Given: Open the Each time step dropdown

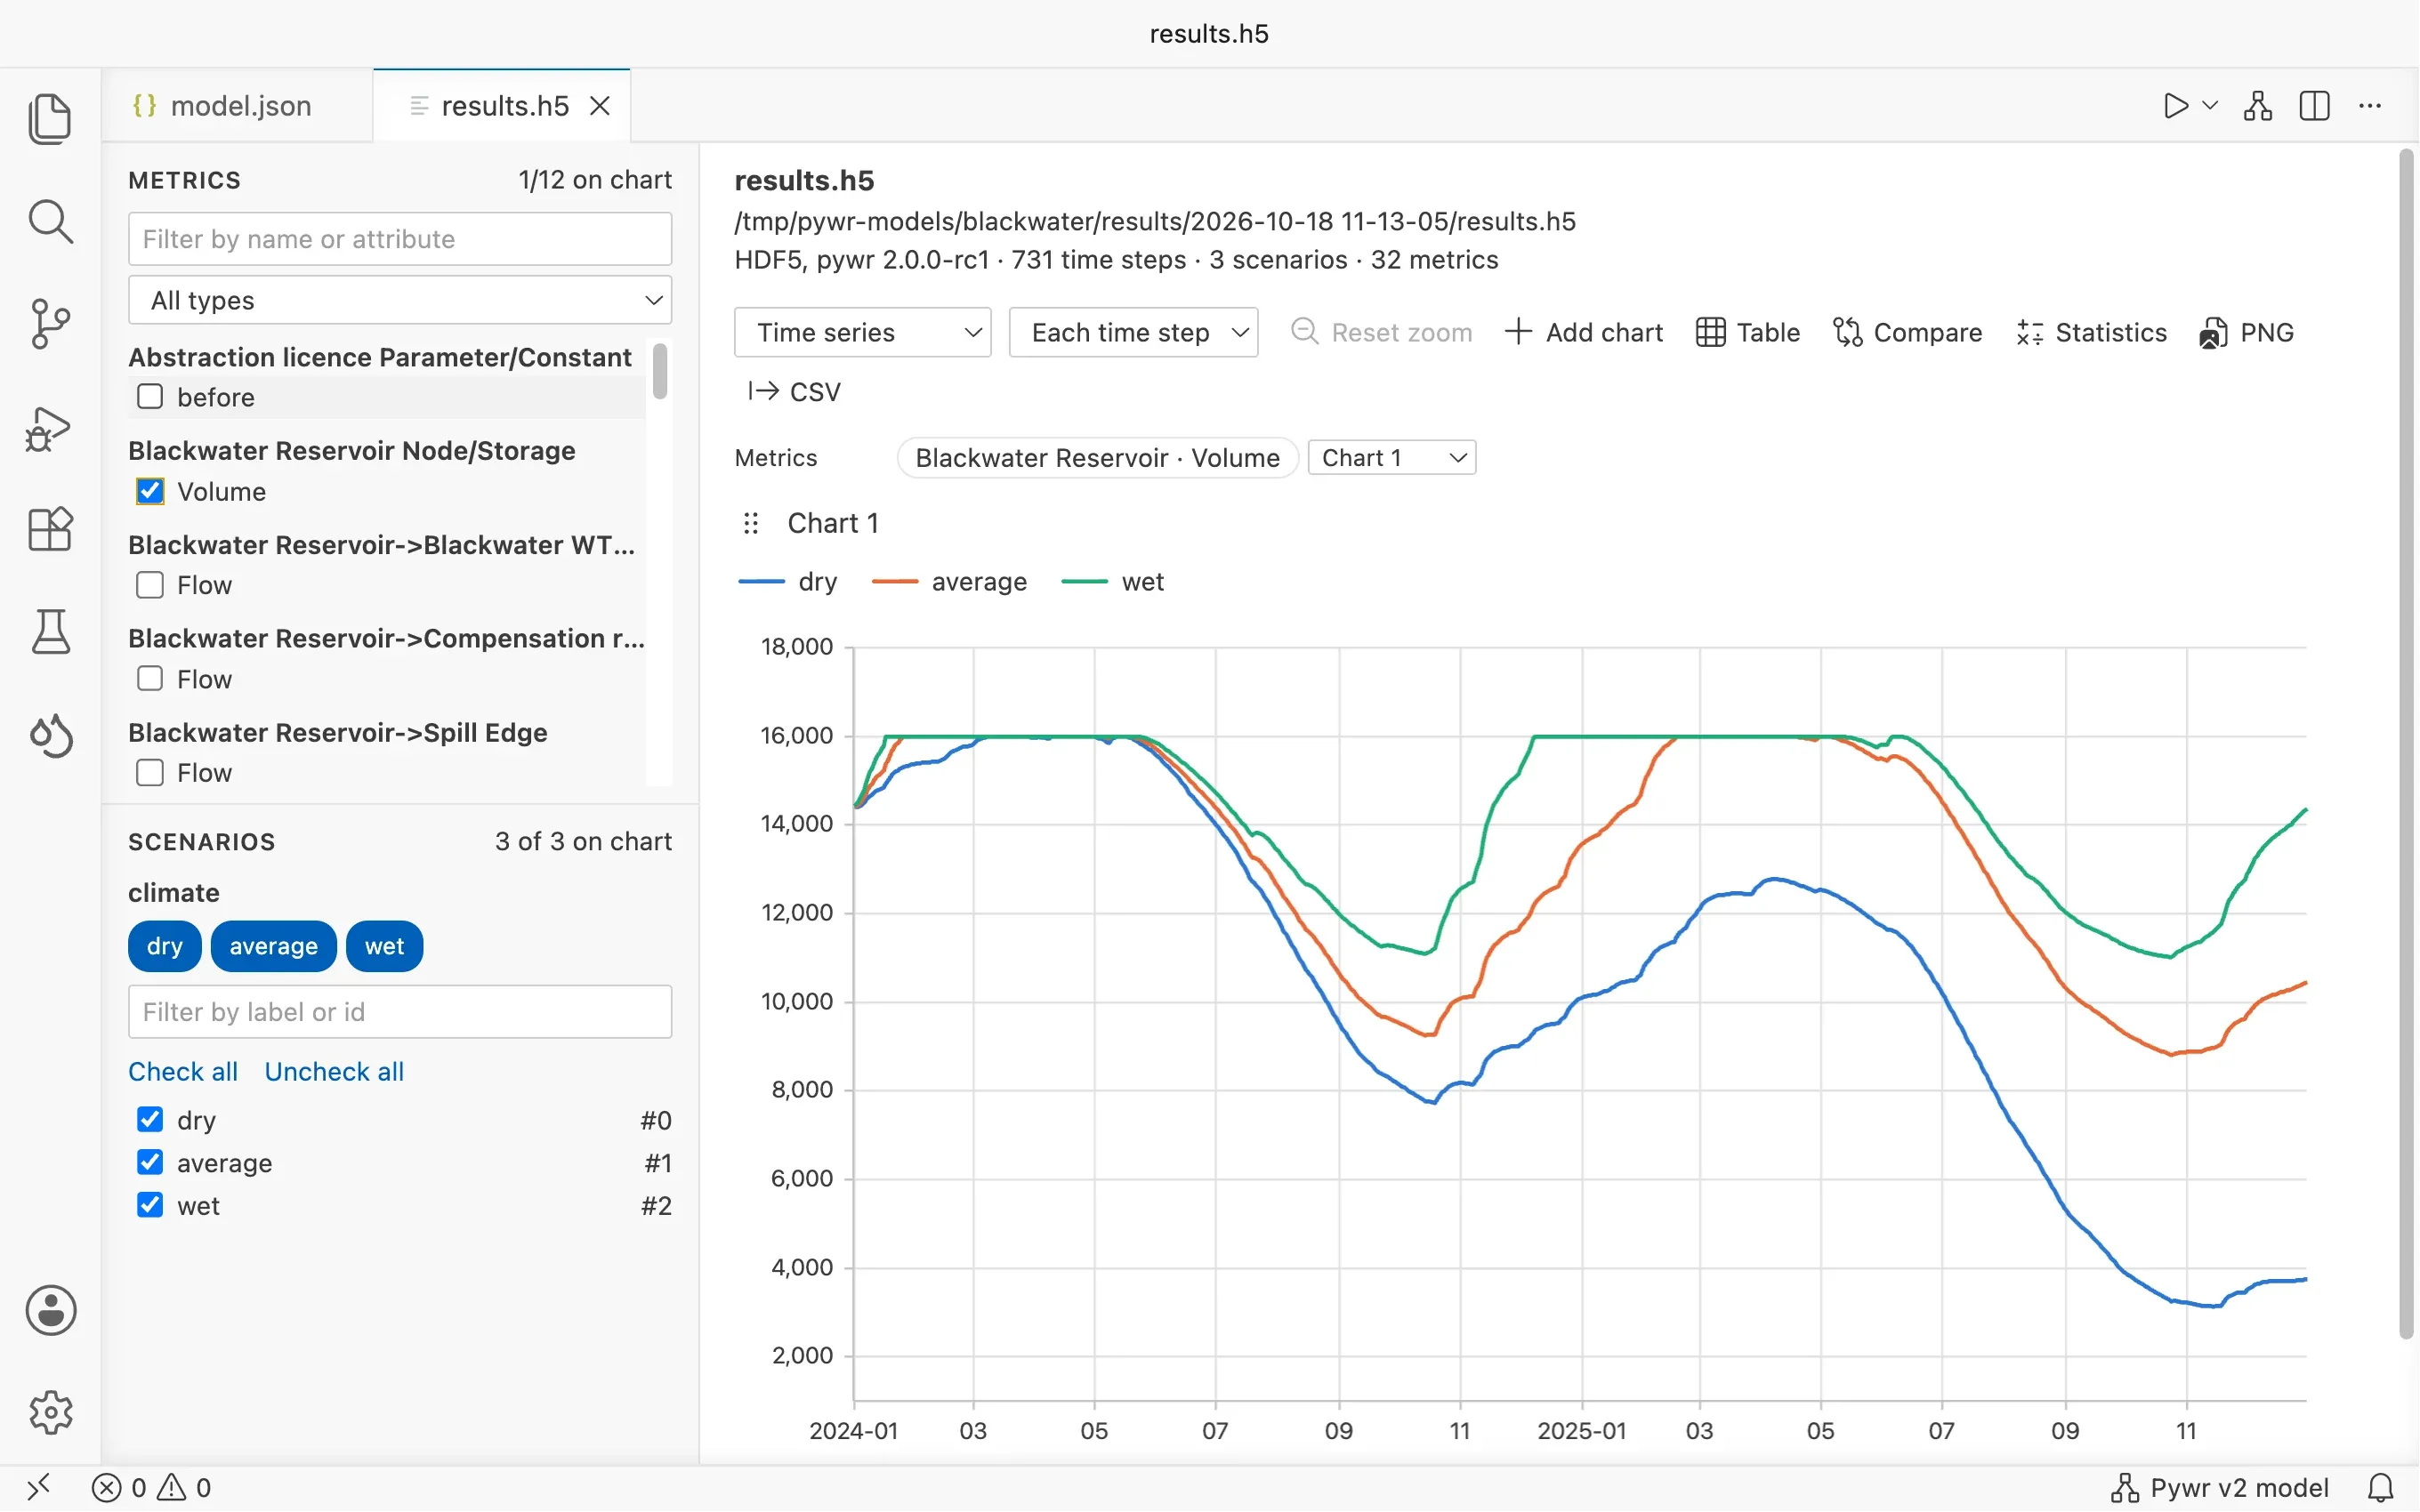Looking at the screenshot, I should click(x=1133, y=332).
